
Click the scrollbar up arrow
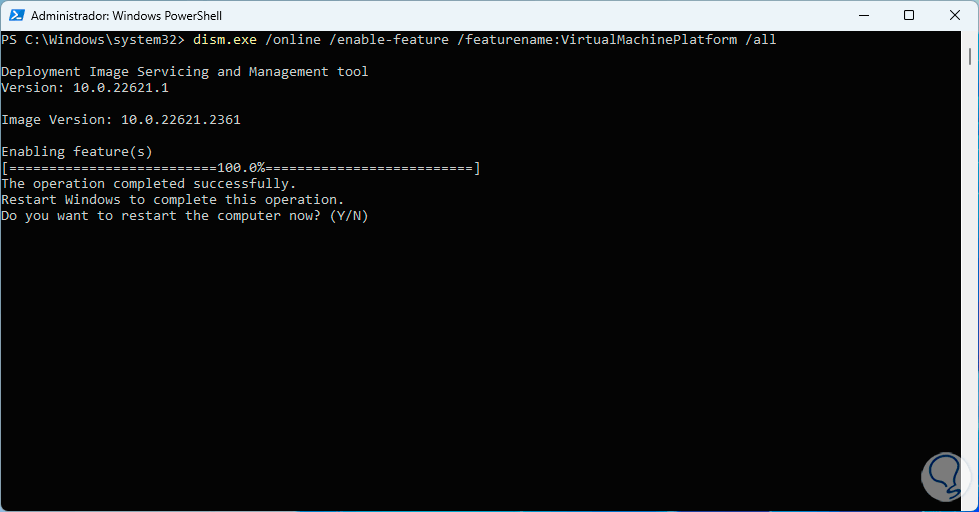[x=970, y=38]
